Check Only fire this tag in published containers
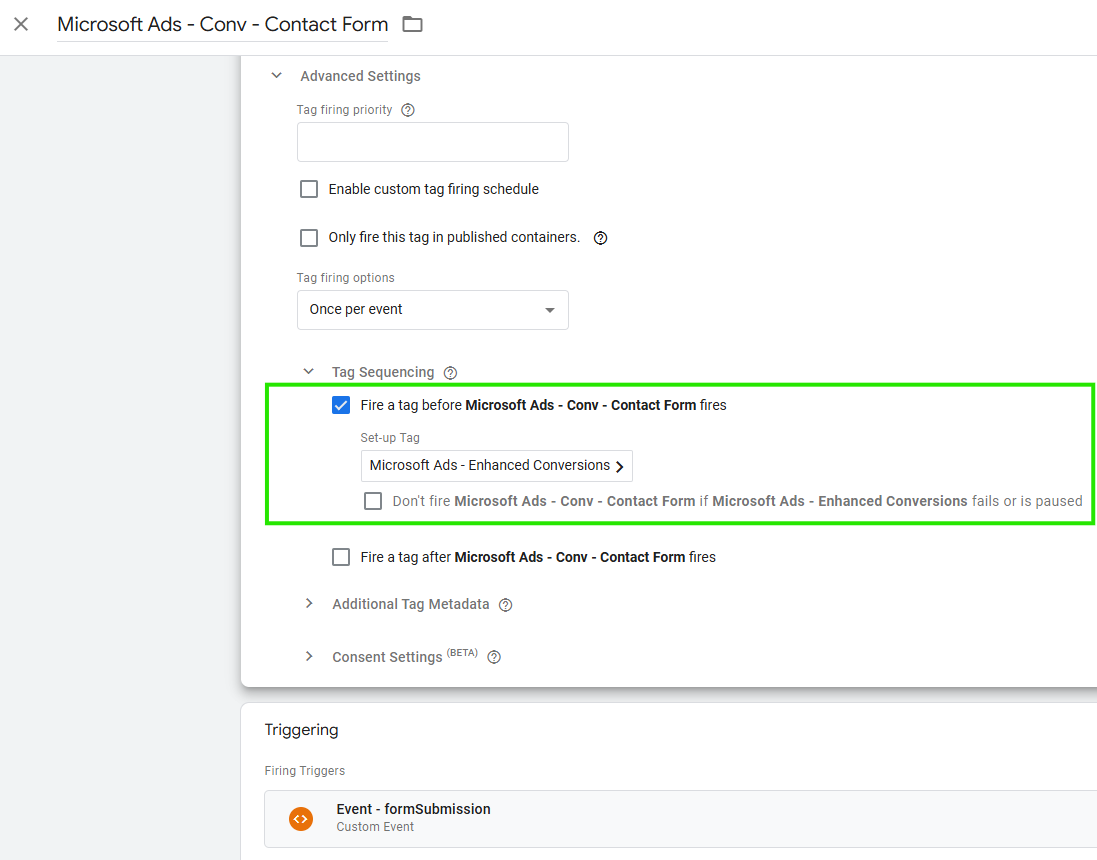 (x=309, y=238)
